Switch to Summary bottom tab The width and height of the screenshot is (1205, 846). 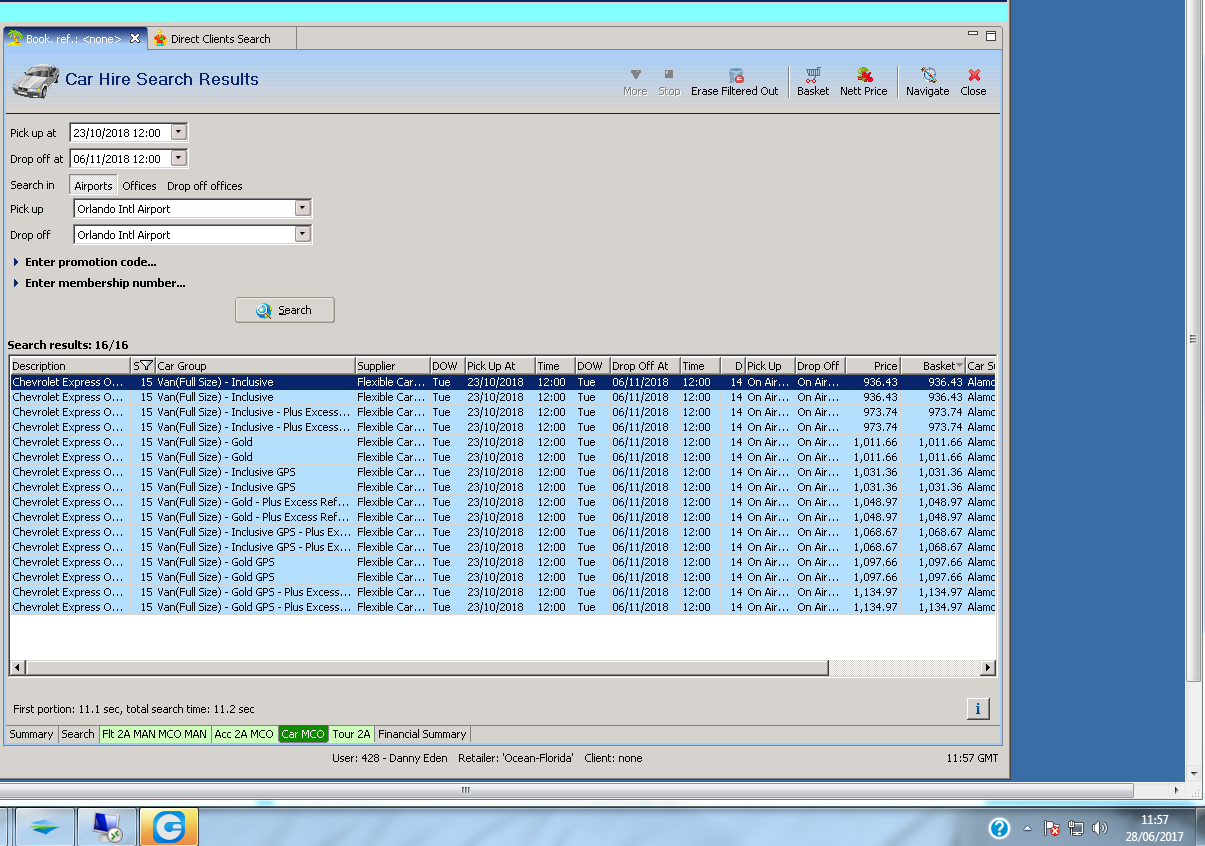pos(31,734)
